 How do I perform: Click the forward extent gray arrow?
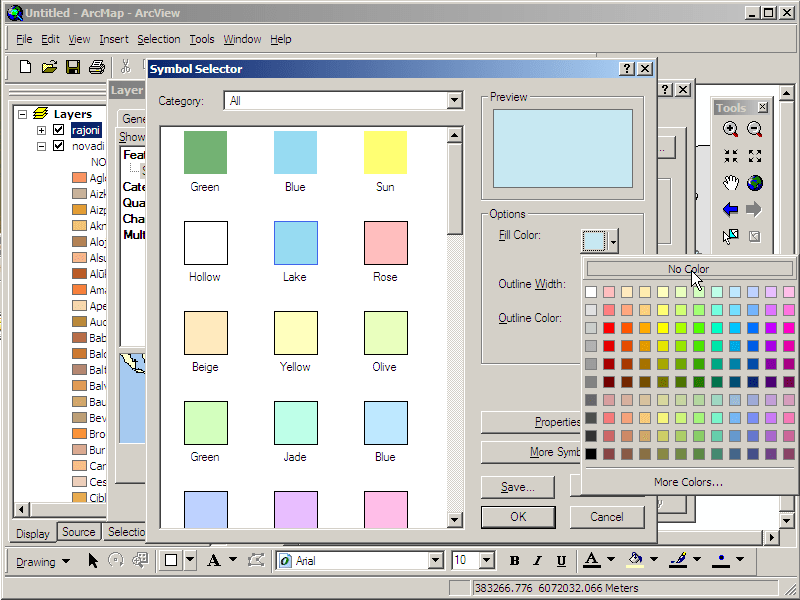pos(754,209)
